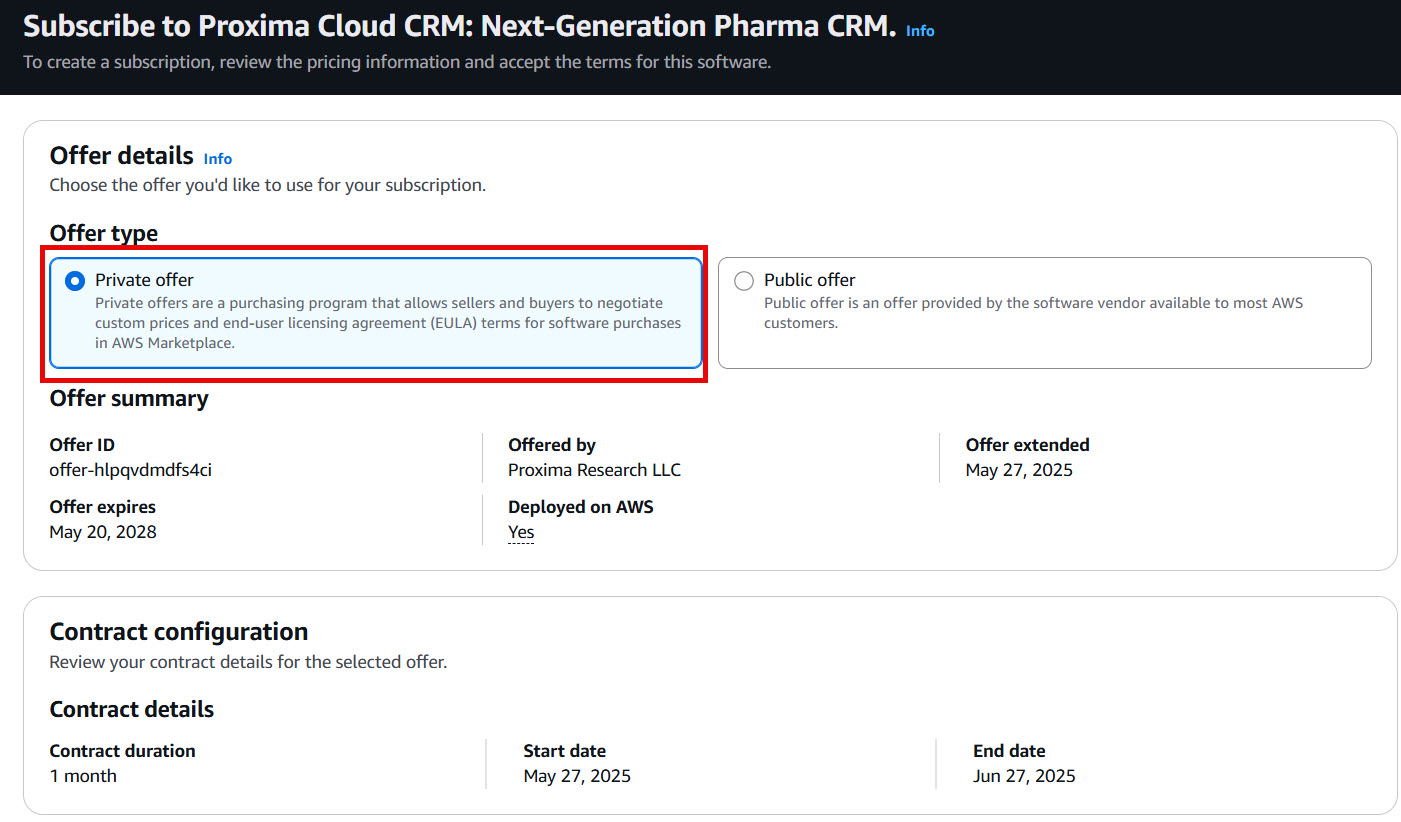Click the Start date May 27, 2025
Viewport: 1401px width, 822px height.
577,775
